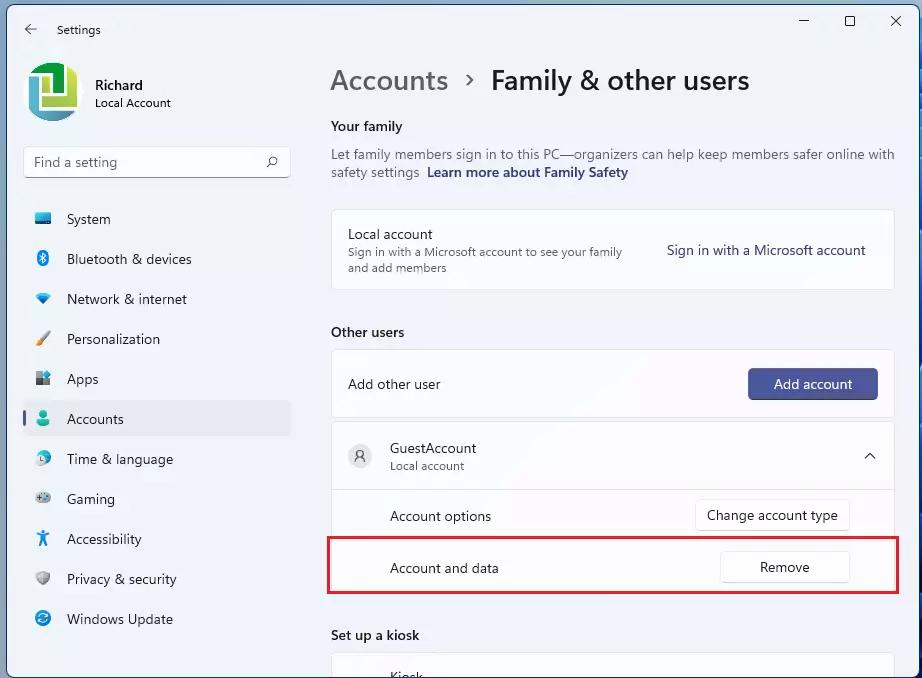Click Change account type button
922x678 pixels.
click(x=772, y=515)
